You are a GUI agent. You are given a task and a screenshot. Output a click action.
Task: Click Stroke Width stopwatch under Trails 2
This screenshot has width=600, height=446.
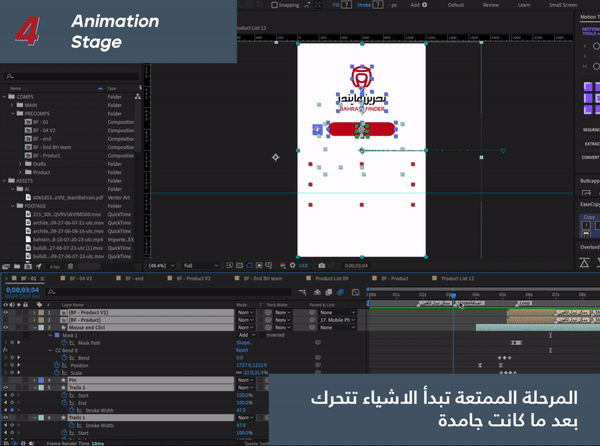point(72,410)
